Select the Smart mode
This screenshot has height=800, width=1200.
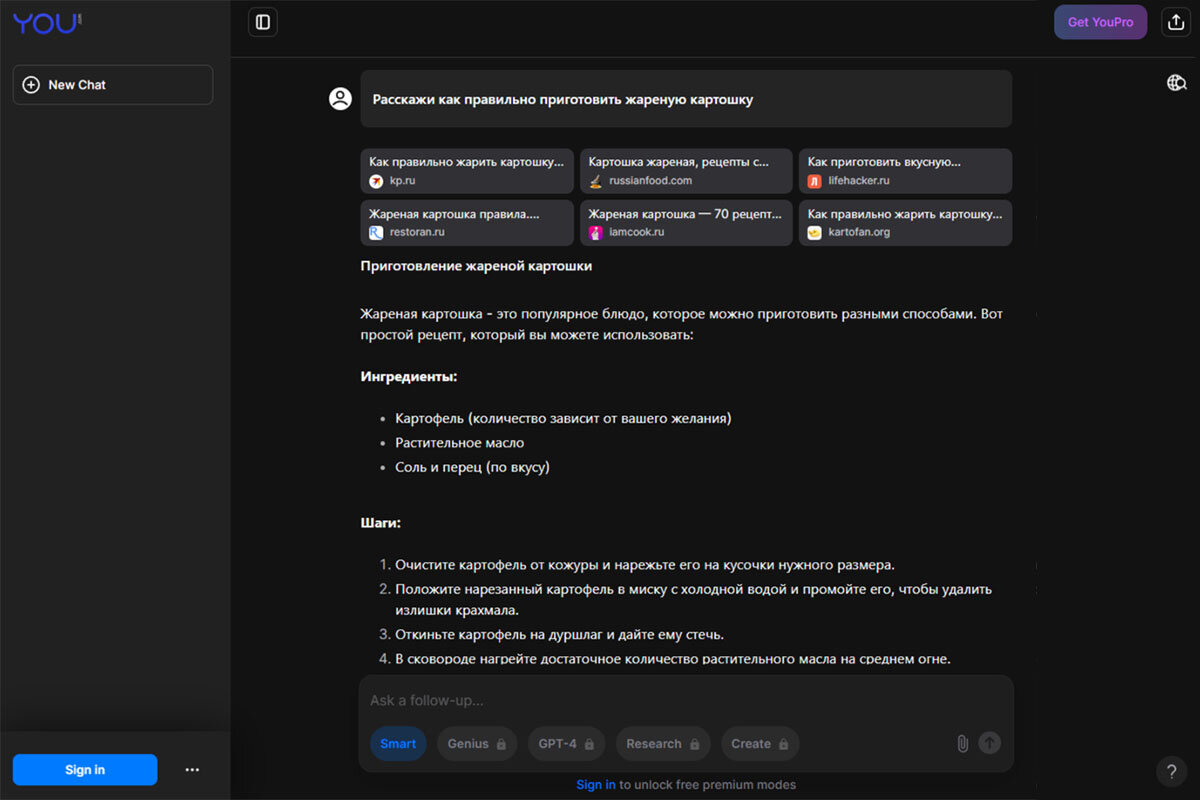(398, 744)
